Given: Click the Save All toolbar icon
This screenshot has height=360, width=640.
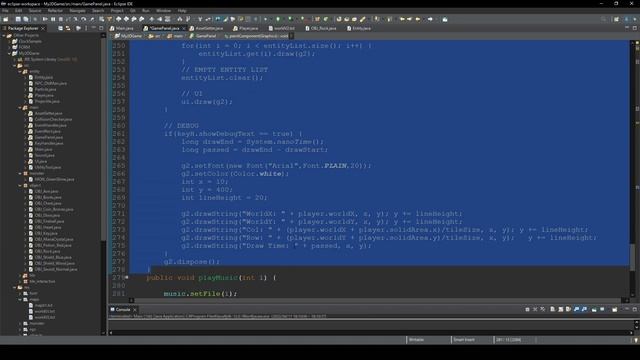Looking at the screenshot, I should 26,19.
